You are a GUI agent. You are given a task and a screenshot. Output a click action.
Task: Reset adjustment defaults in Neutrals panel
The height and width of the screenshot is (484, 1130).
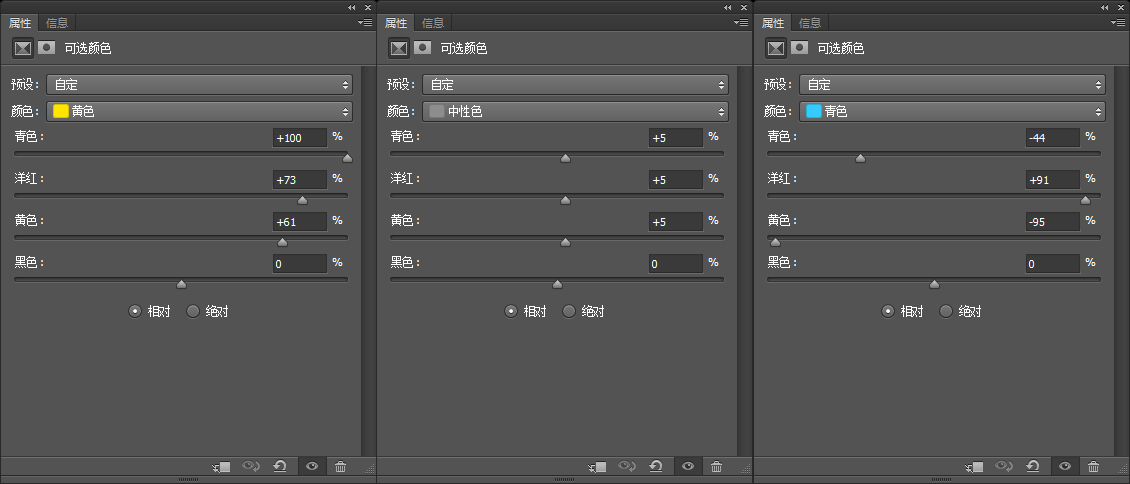click(657, 467)
